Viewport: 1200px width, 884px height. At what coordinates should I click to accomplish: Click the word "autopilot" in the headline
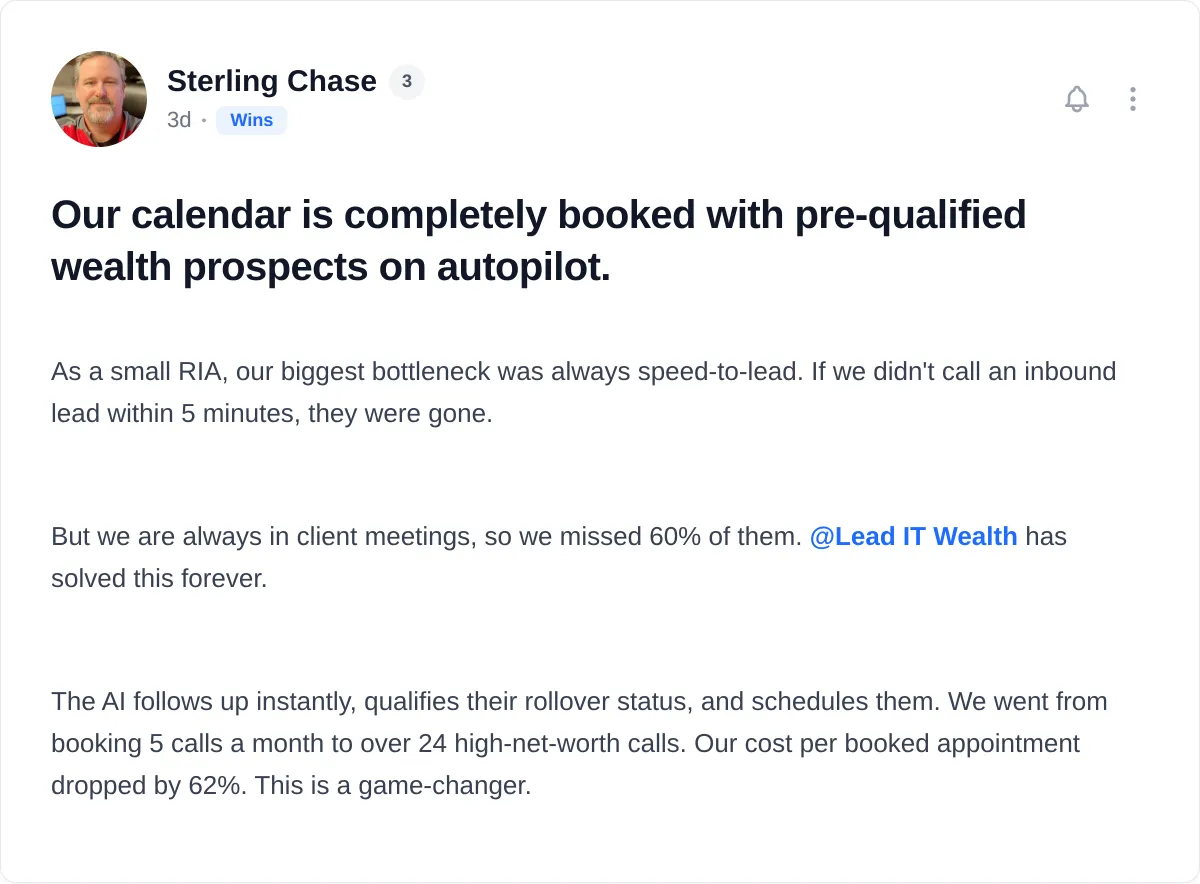click(523, 267)
